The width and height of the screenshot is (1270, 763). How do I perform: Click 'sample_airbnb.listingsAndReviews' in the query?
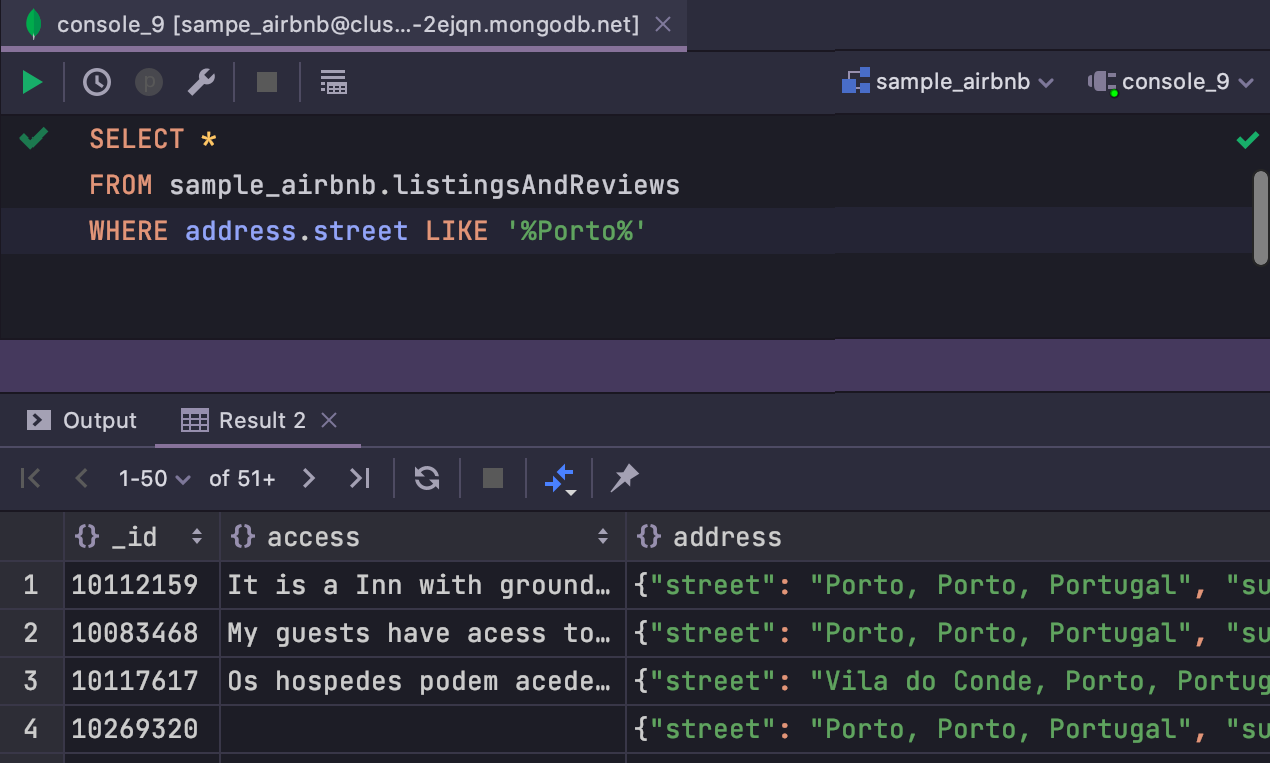[424, 186]
